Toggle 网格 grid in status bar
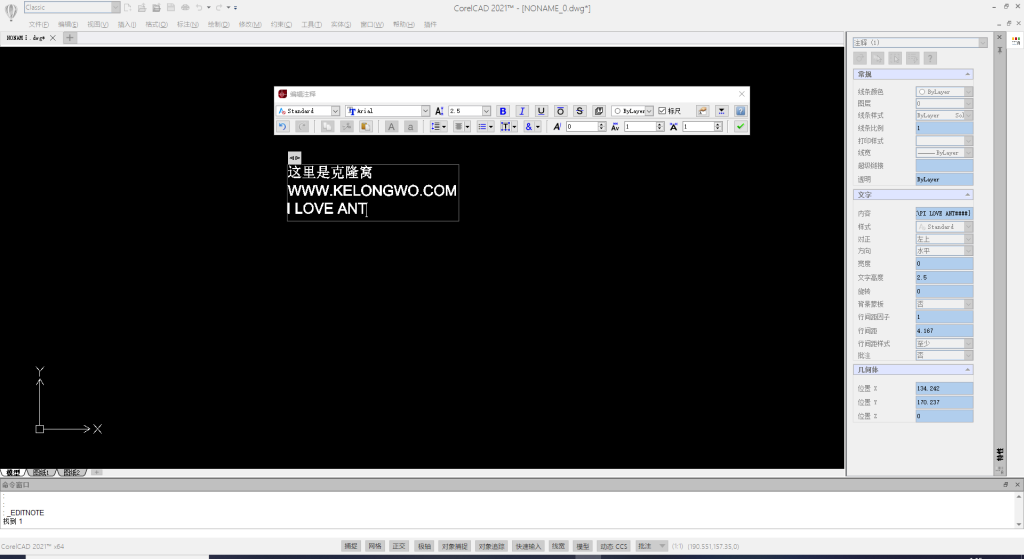 coord(375,546)
